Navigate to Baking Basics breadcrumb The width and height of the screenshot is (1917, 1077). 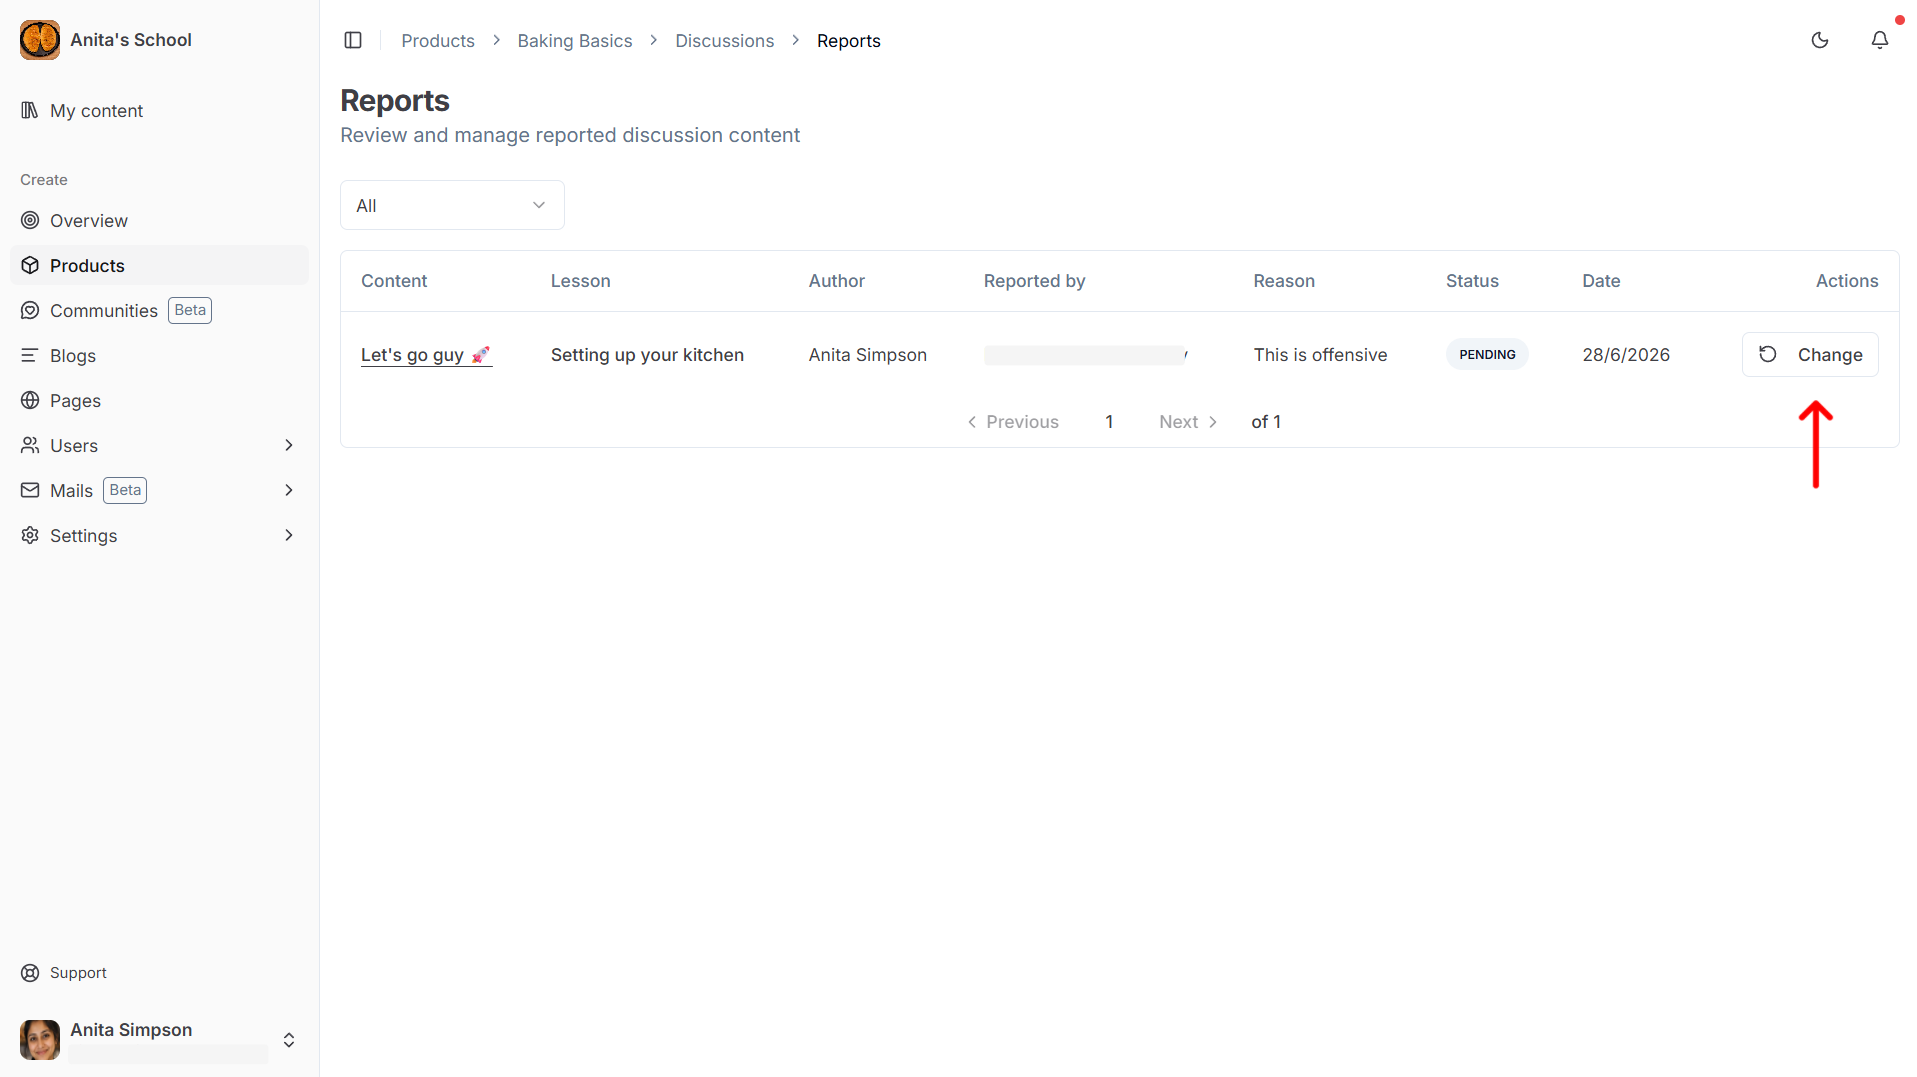point(575,40)
